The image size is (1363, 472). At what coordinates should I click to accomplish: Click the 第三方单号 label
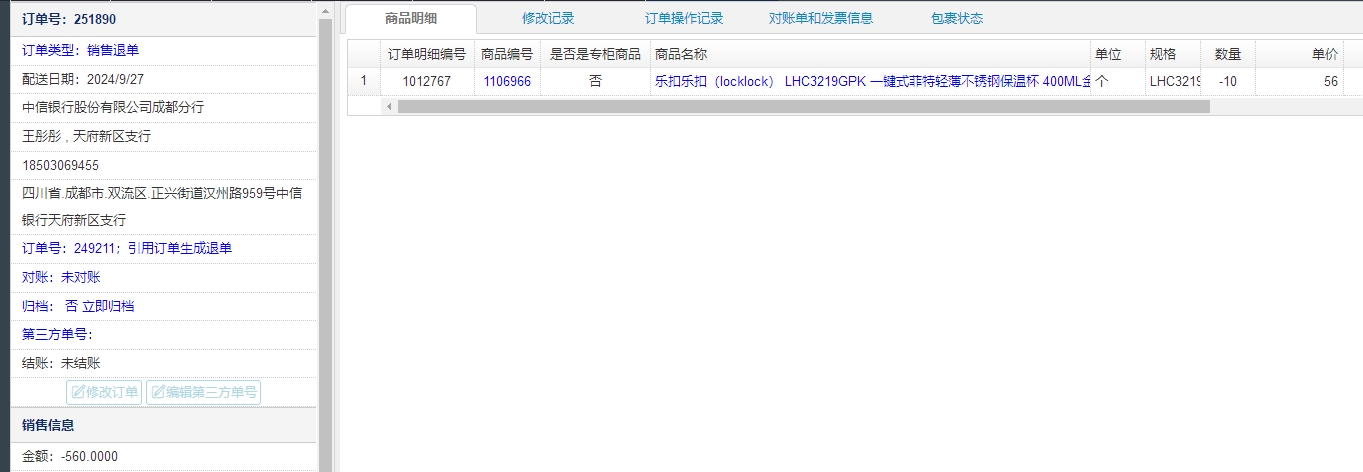click(57, 334)
